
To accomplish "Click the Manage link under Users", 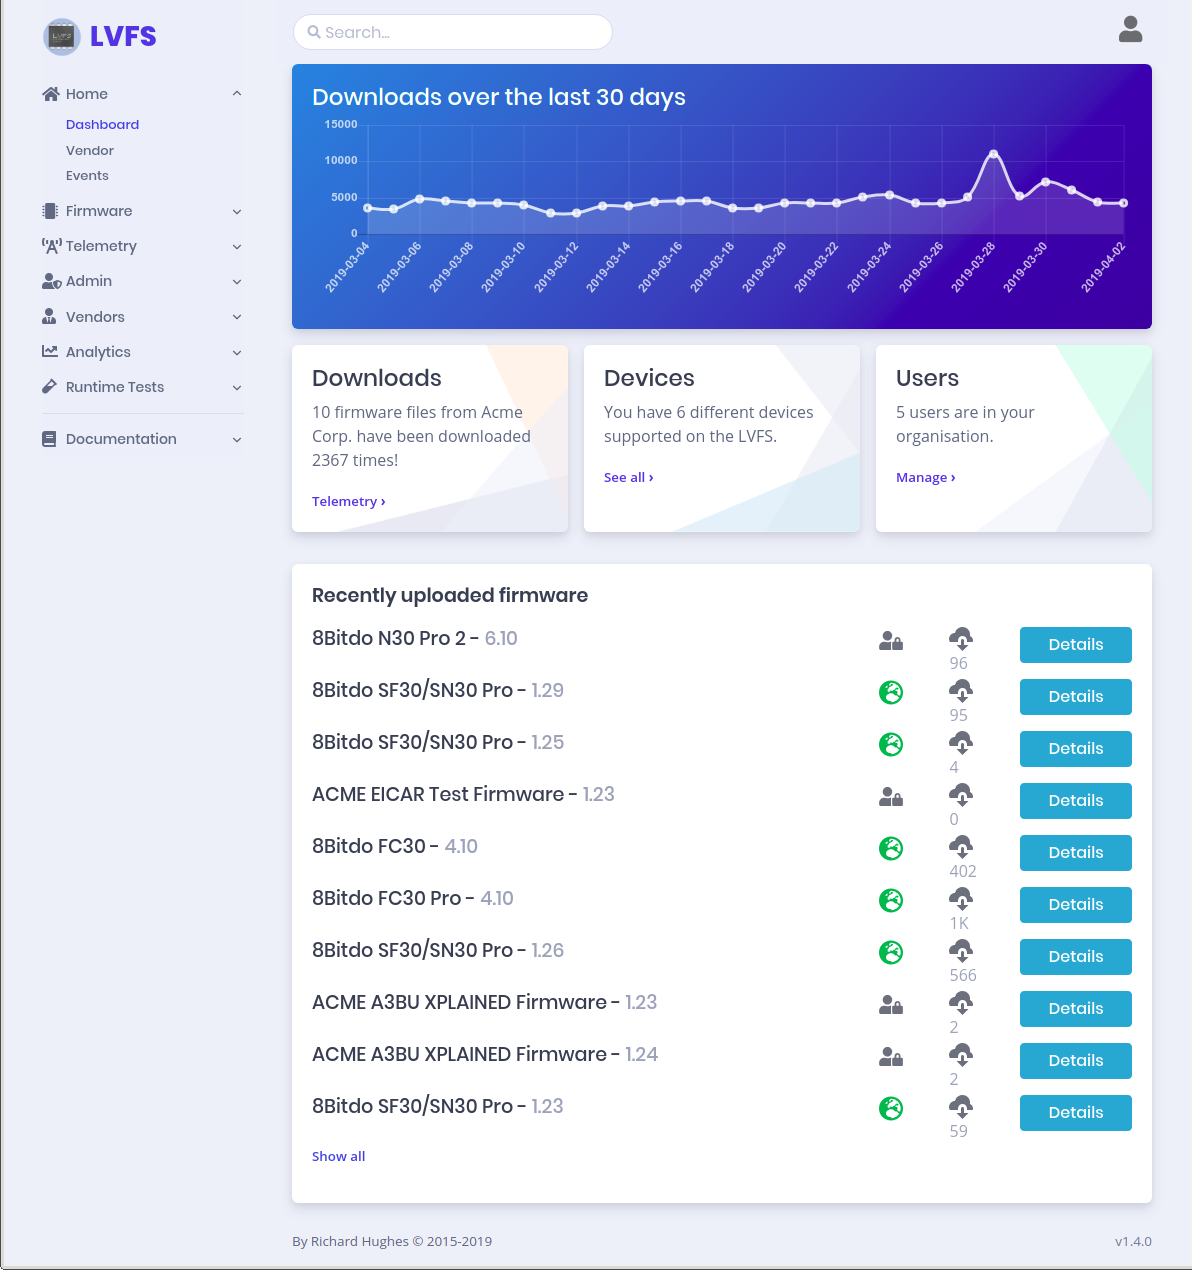I will pyautogui.click(x=925, y=478).
